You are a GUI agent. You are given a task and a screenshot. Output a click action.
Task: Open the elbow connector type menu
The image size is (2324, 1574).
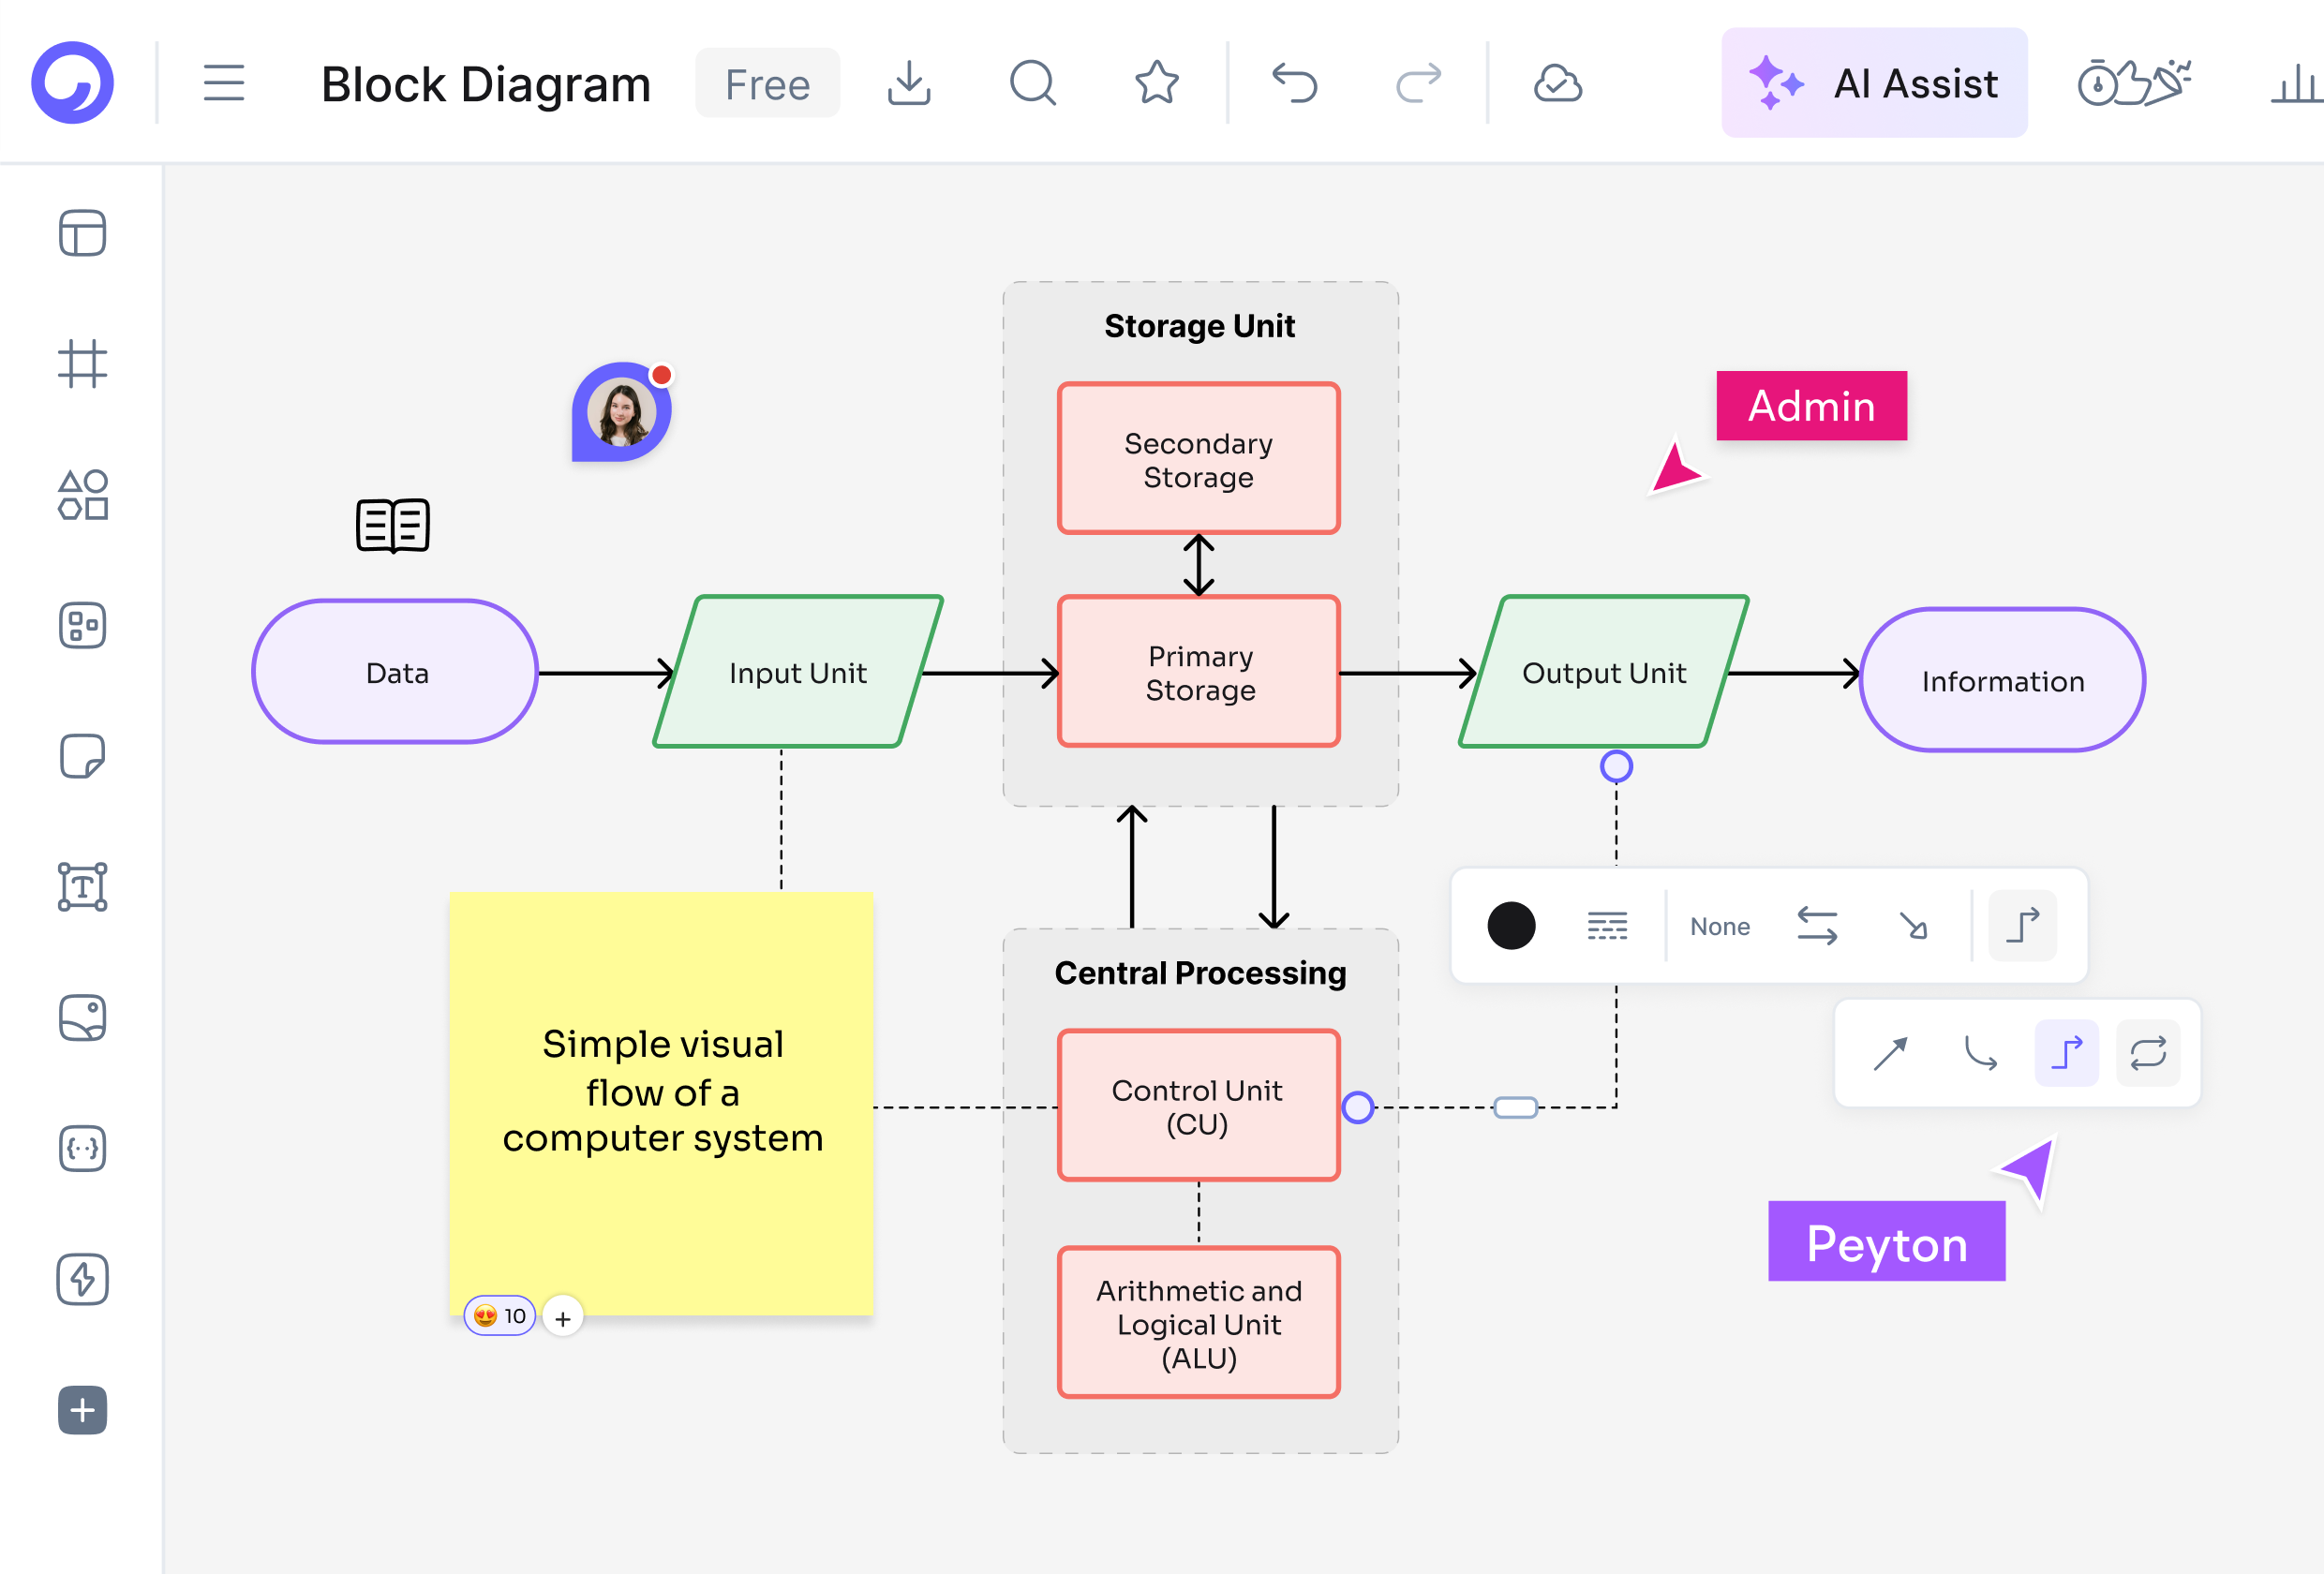pos(2022,926)
